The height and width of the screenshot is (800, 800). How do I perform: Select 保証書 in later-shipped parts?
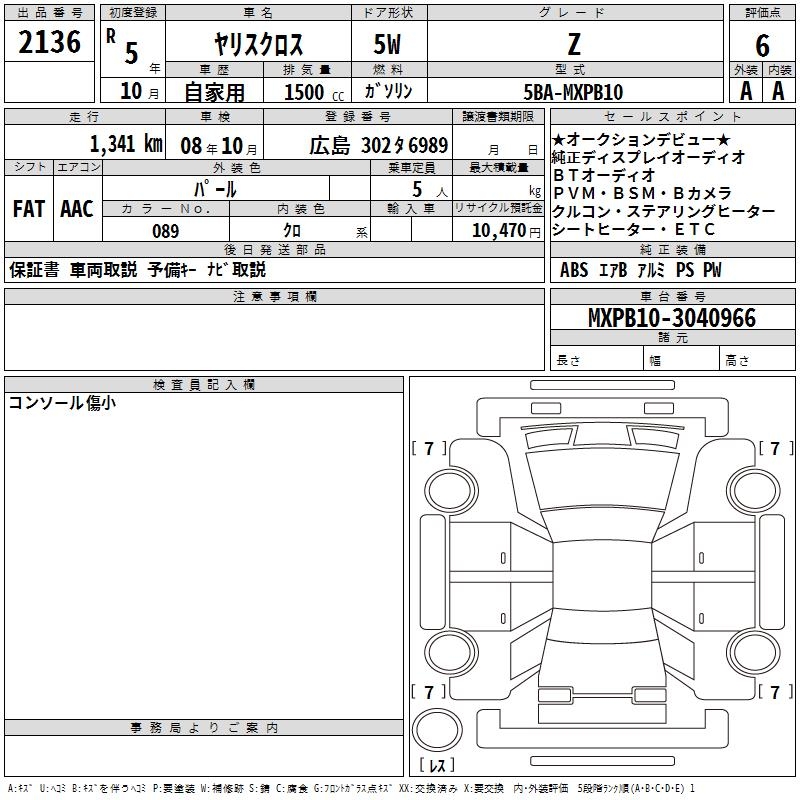(34, 269)
